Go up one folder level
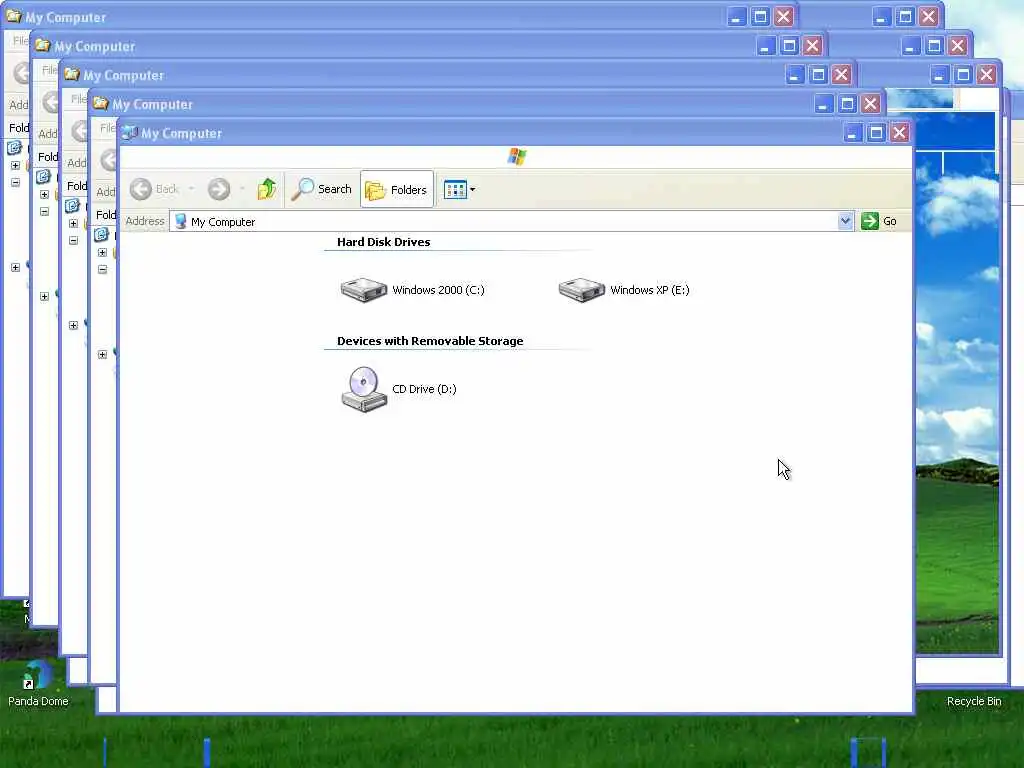This screenshot has width=1024, height=768. tap(266, 189)
